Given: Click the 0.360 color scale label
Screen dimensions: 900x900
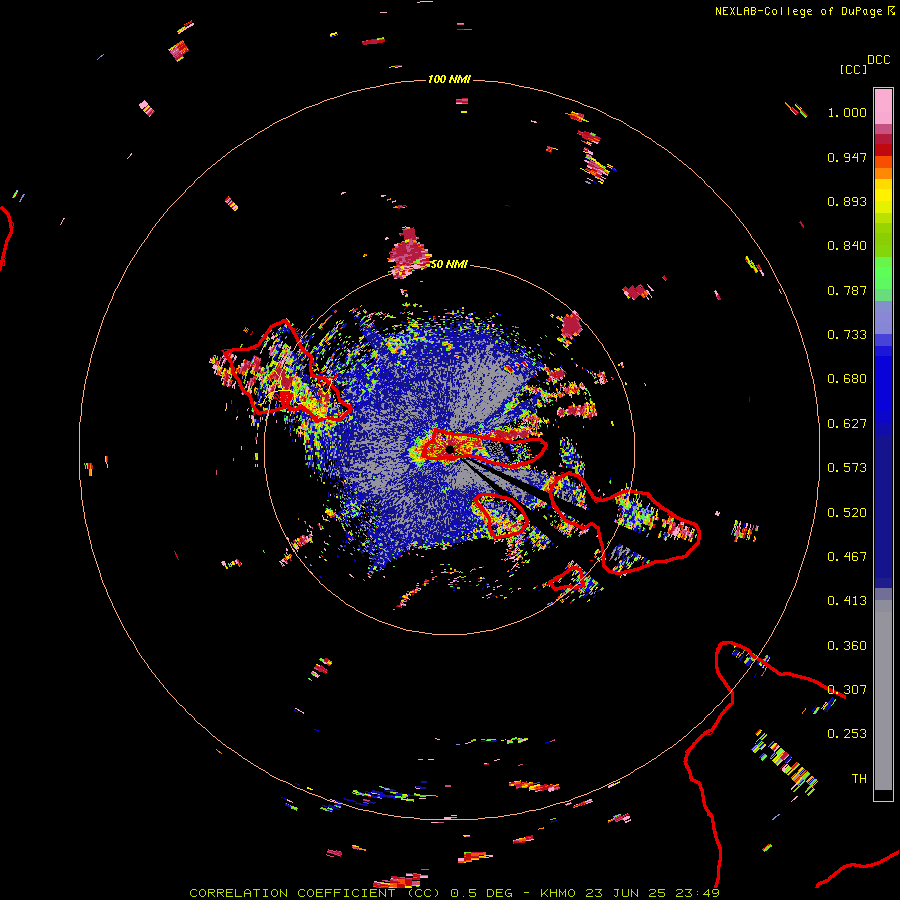Looking at the screenshot, I should click(847, 646).
